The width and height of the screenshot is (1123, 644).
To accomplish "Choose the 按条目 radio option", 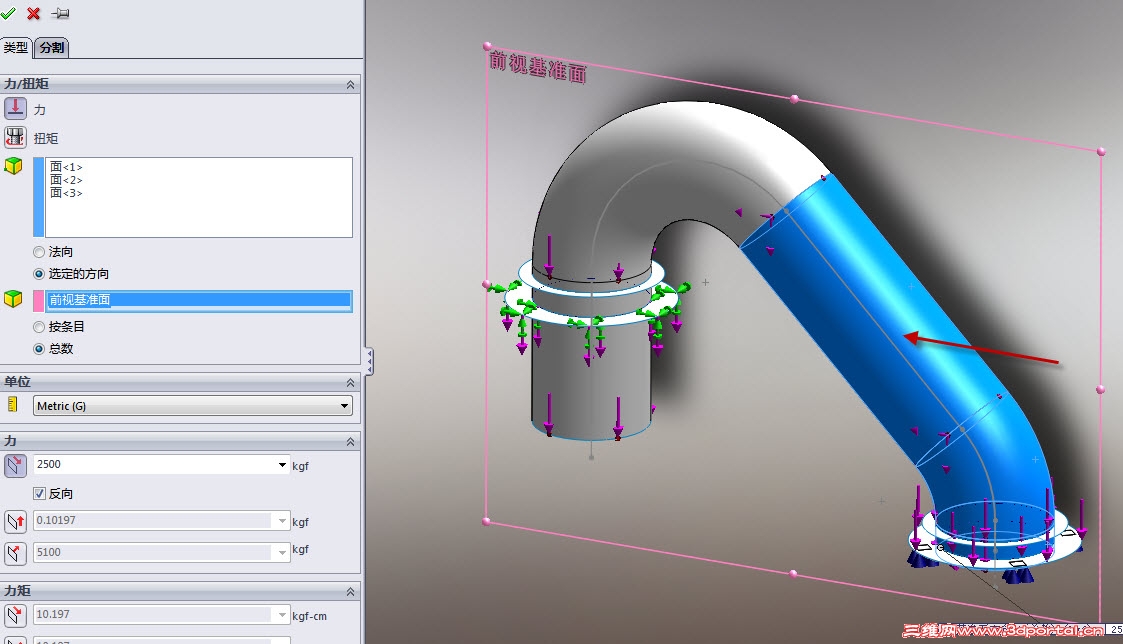I will click(x=39, y=327).
